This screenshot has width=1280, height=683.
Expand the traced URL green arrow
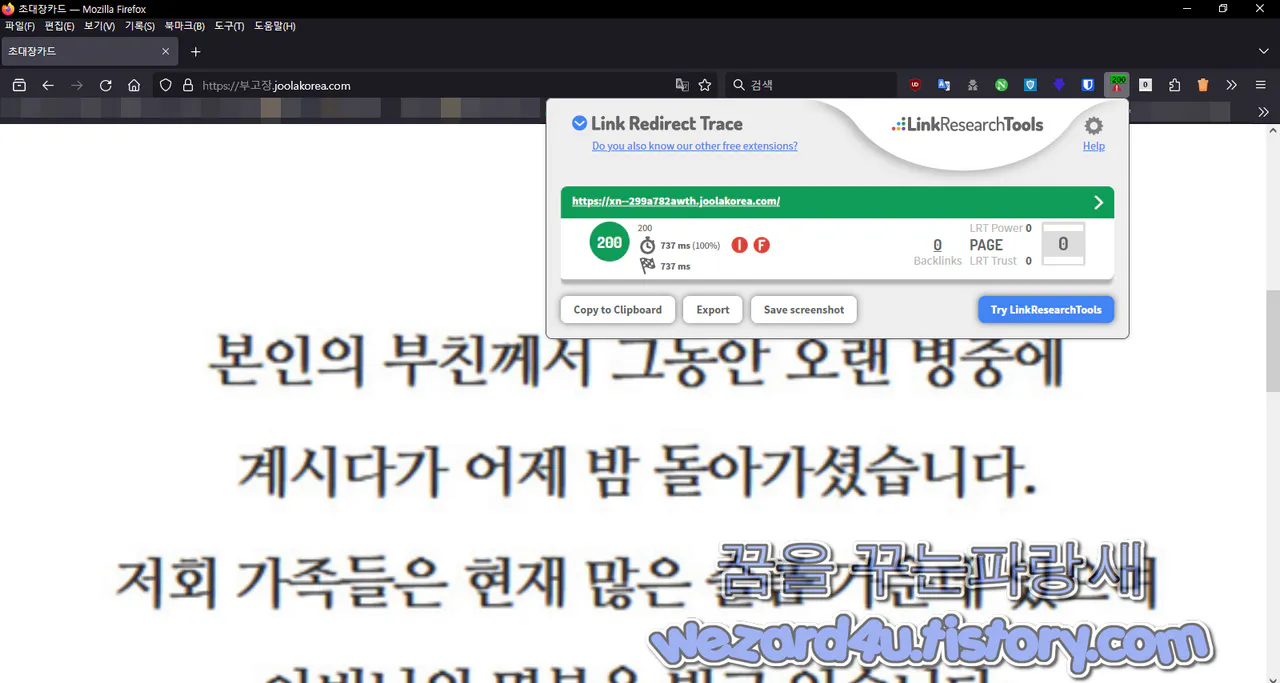[x=1098, y=202]
